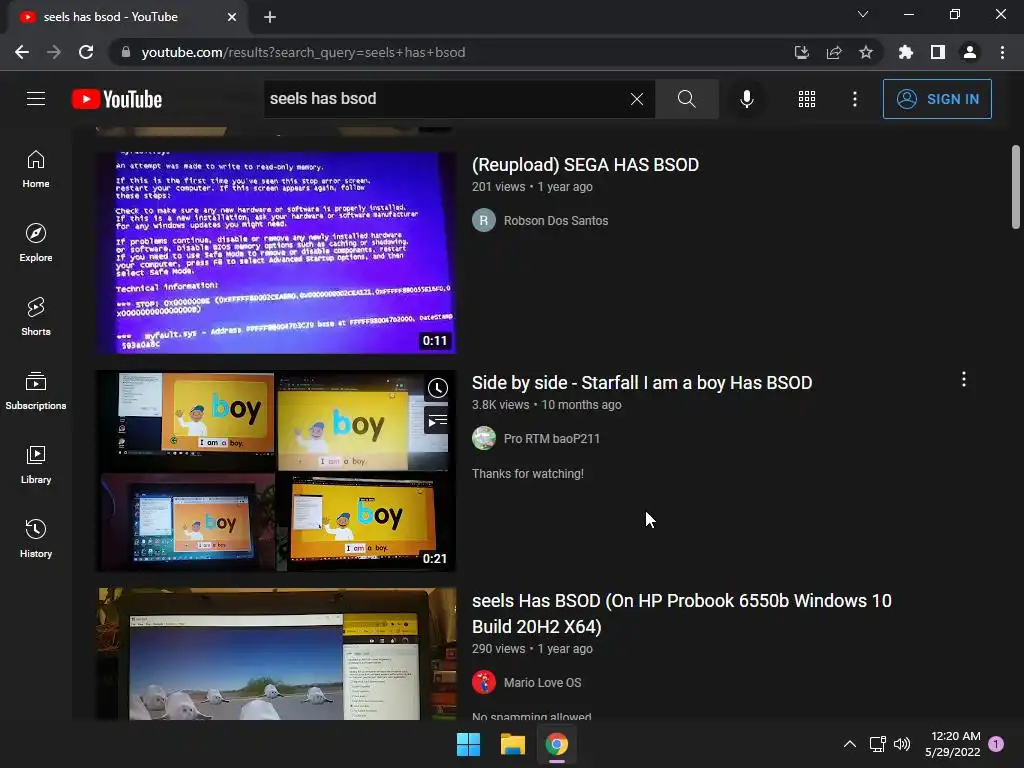Screen dimensions: 1024x768
Task: Share this page from the address bar
Action: point(833,52)
